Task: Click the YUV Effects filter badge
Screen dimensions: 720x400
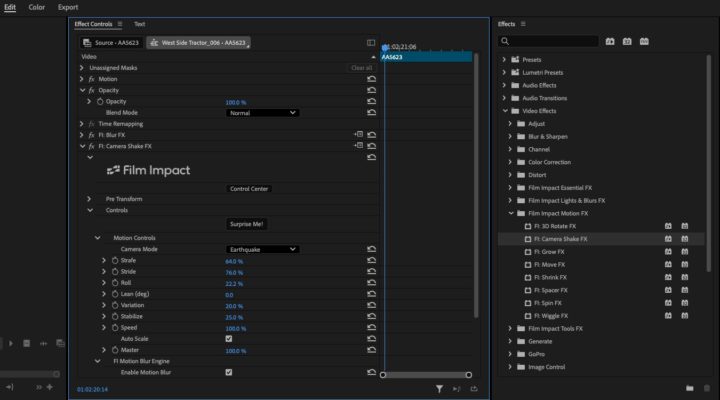Action: pyautogui.click(x=644, y=41)
